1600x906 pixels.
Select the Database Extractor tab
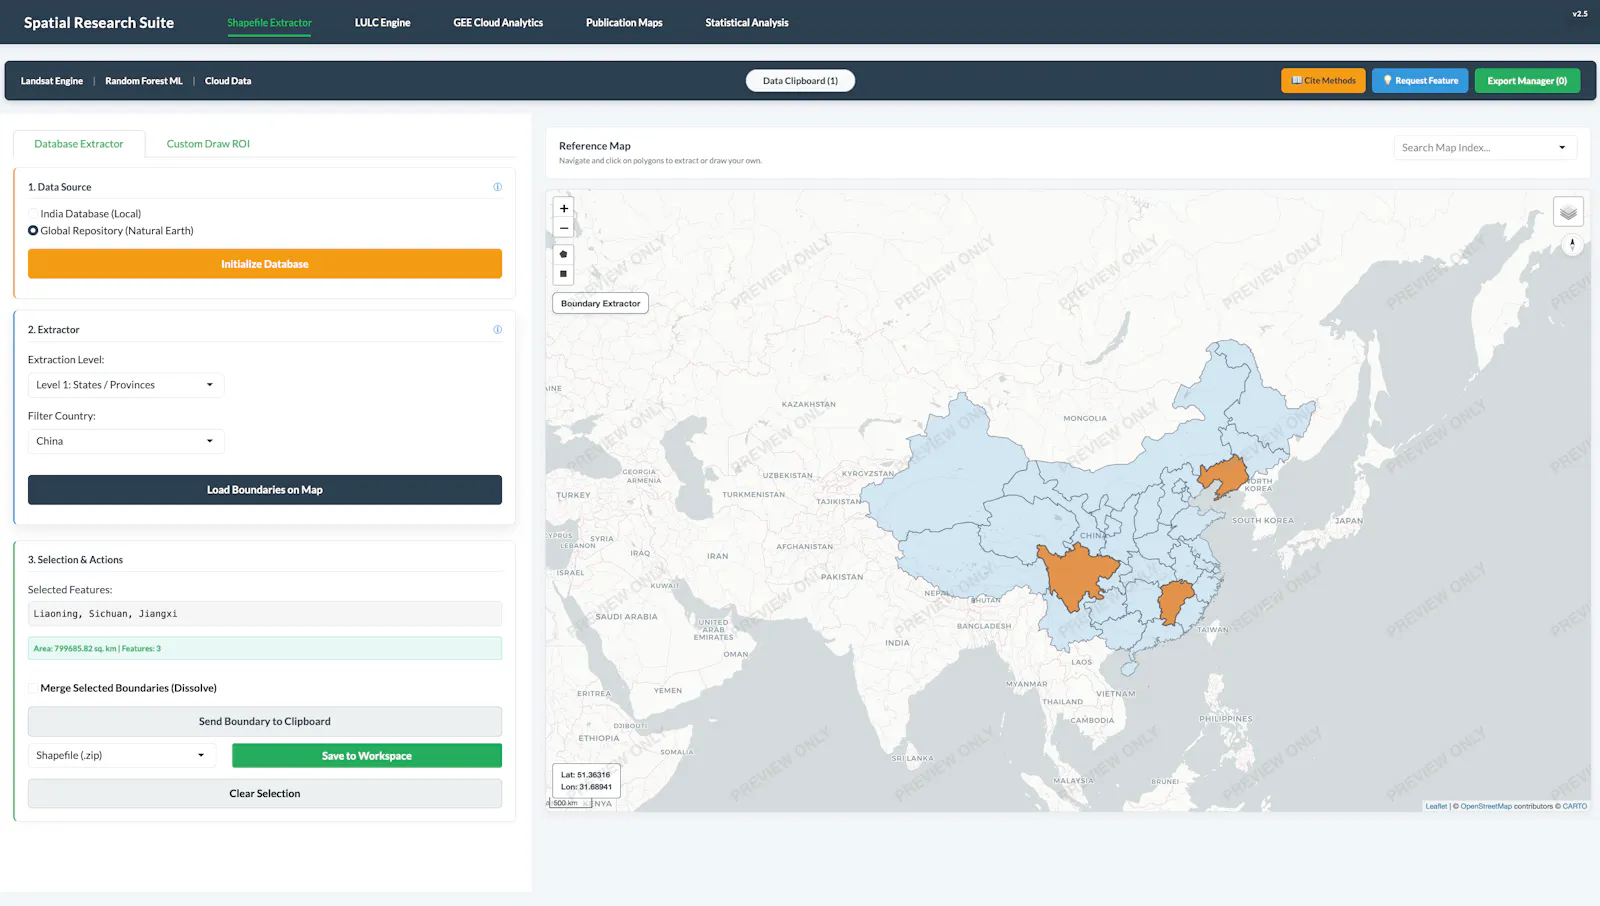click(79, 144)
